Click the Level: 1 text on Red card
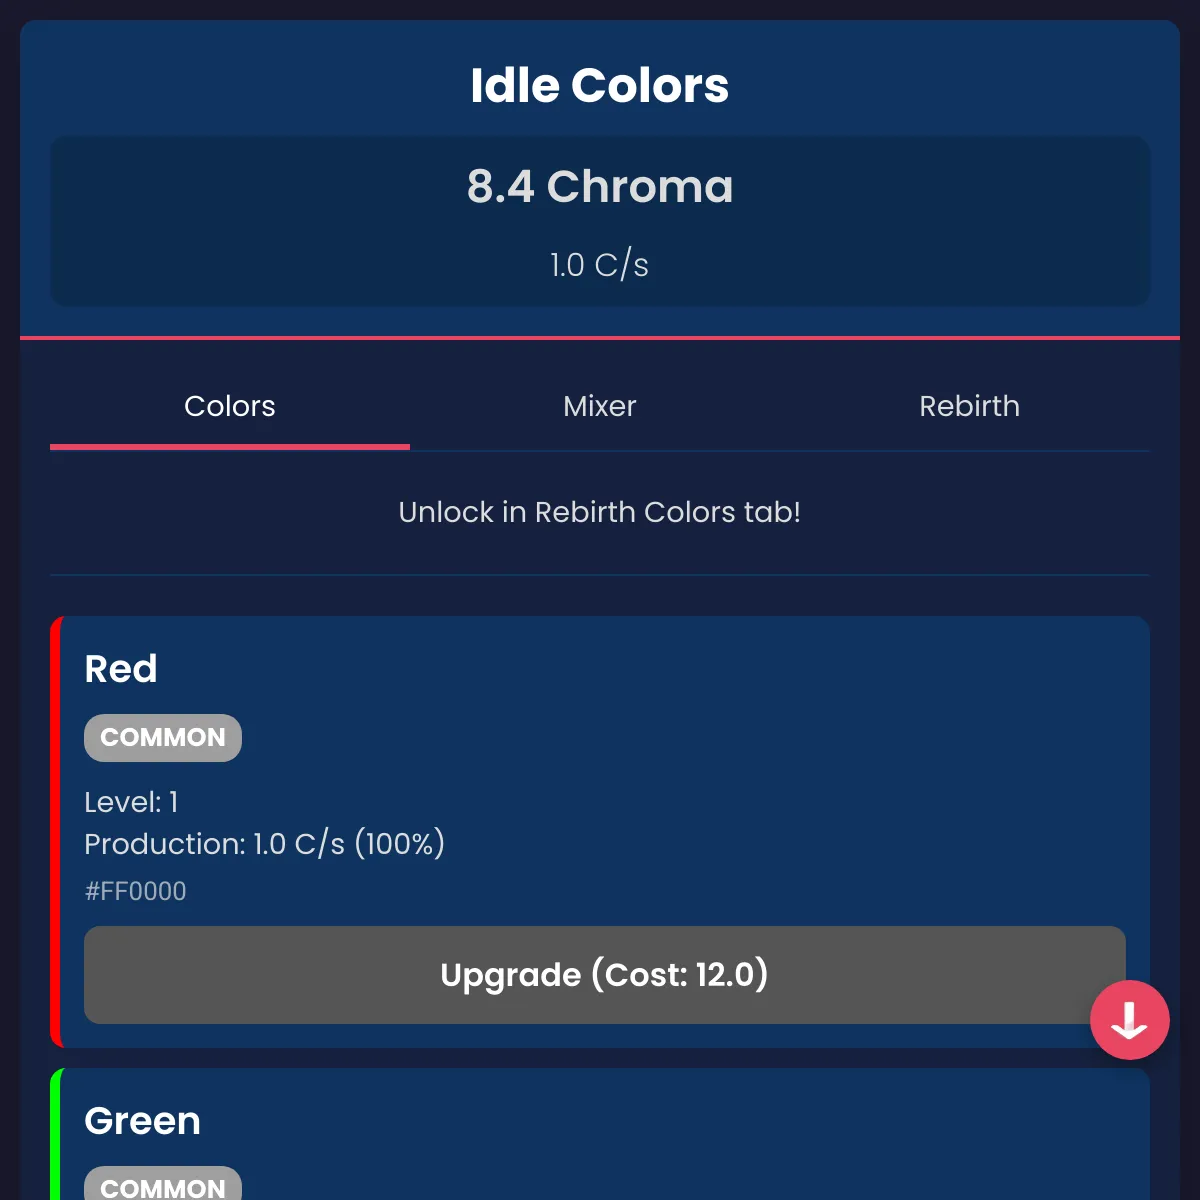1200x1200 pixels. coord(131,802)
